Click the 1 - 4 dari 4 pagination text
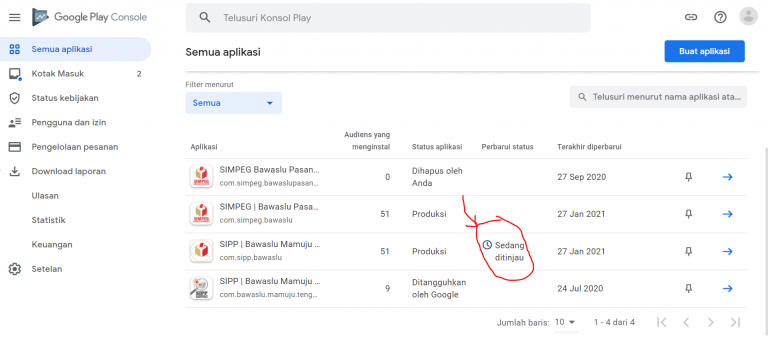The height and width of the screenshot is (363, 768). 614,322
